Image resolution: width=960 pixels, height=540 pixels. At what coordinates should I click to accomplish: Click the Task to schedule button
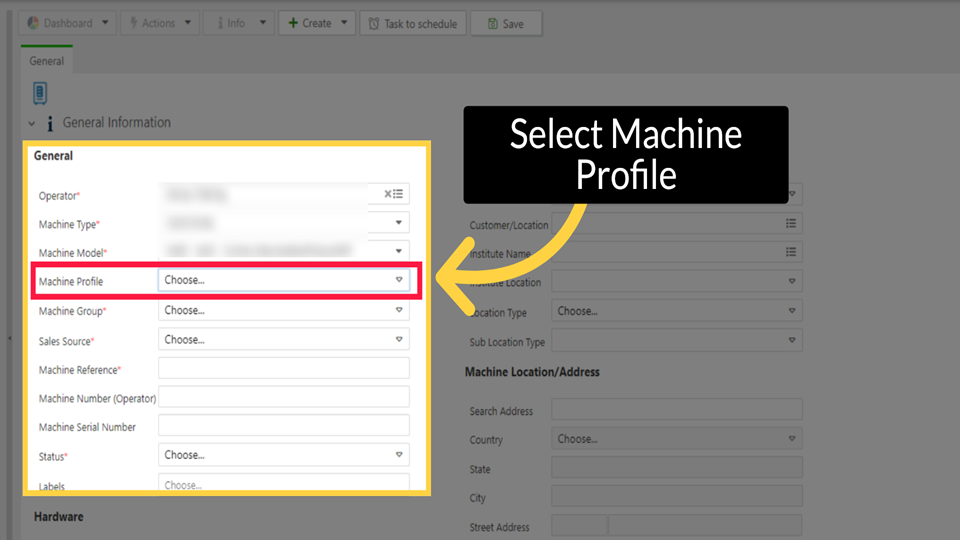(x=412, y=23)
